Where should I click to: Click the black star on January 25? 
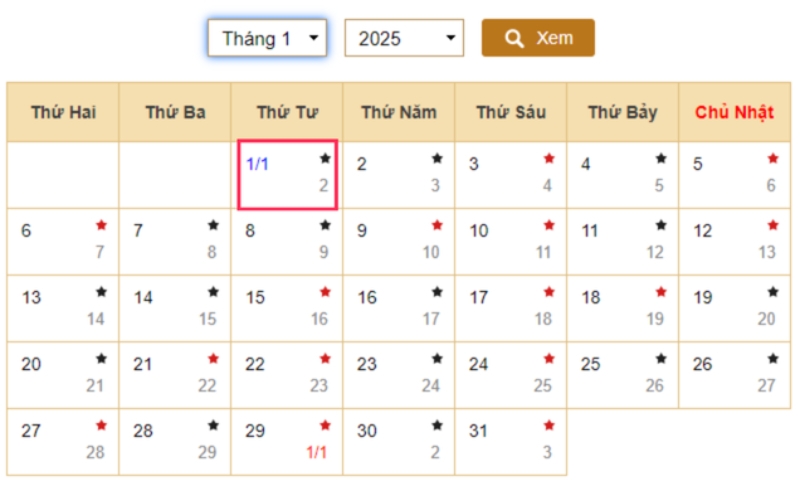661,359
